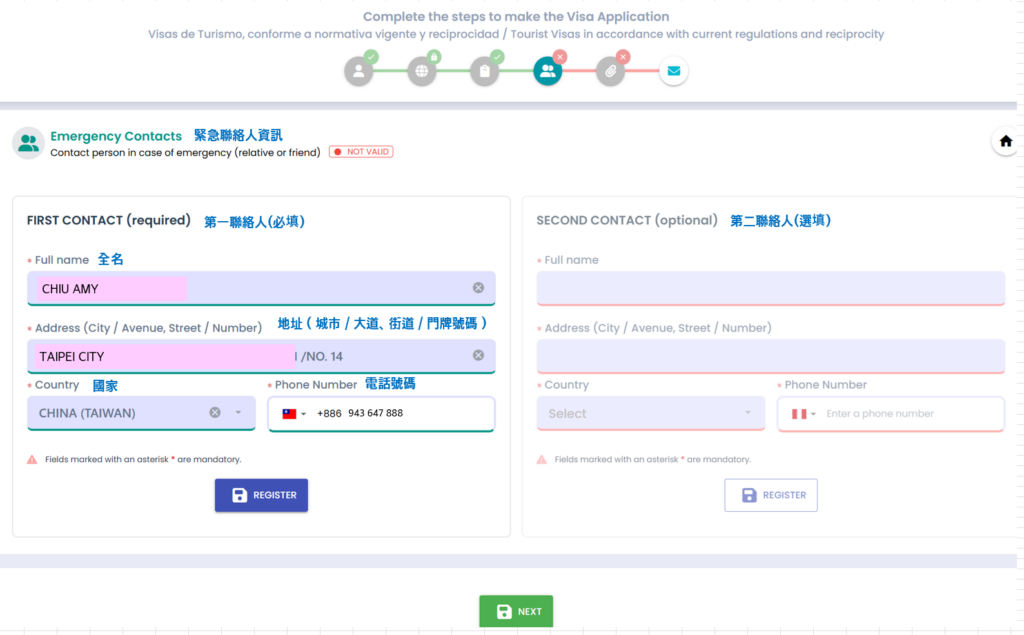Click the second contact Full name field

[770, 288]
